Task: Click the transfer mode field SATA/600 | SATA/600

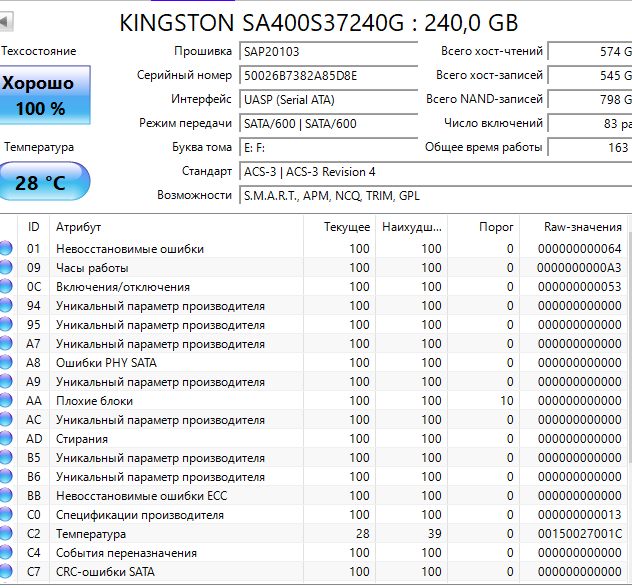Action: (328, 123)
